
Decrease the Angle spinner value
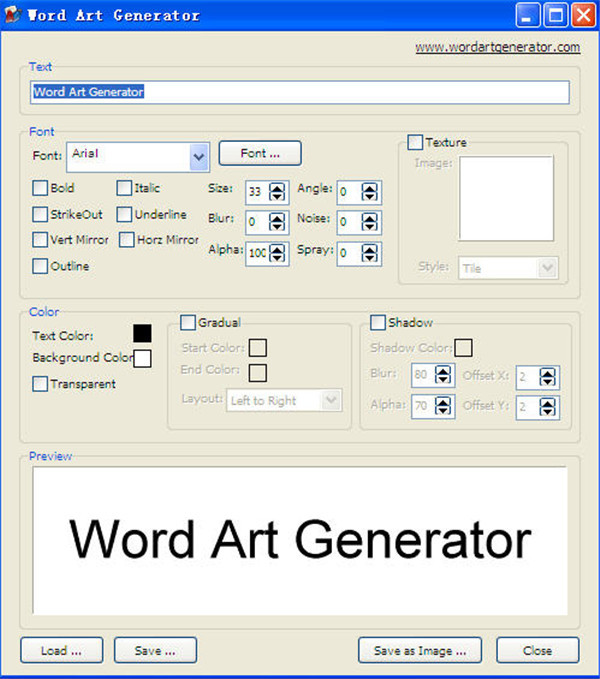[x=370, y=196]
